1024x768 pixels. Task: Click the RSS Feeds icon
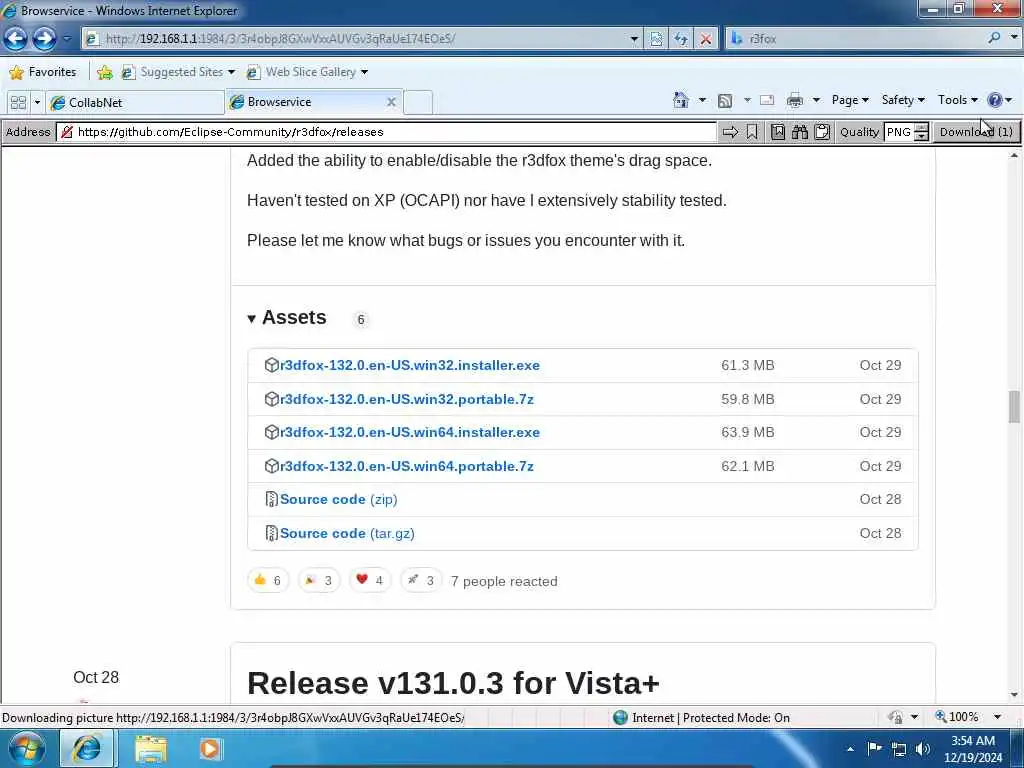(725, 100)
